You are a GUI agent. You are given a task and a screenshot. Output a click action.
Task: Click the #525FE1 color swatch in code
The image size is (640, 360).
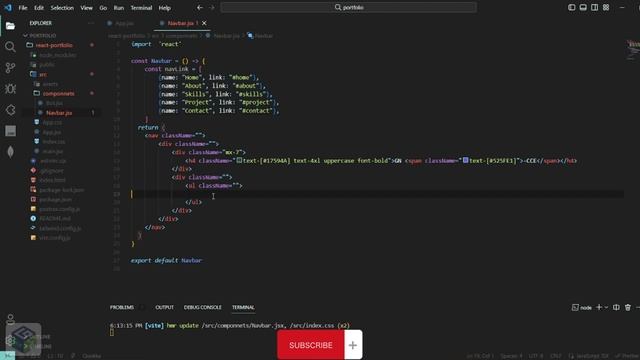coord(465,160)
